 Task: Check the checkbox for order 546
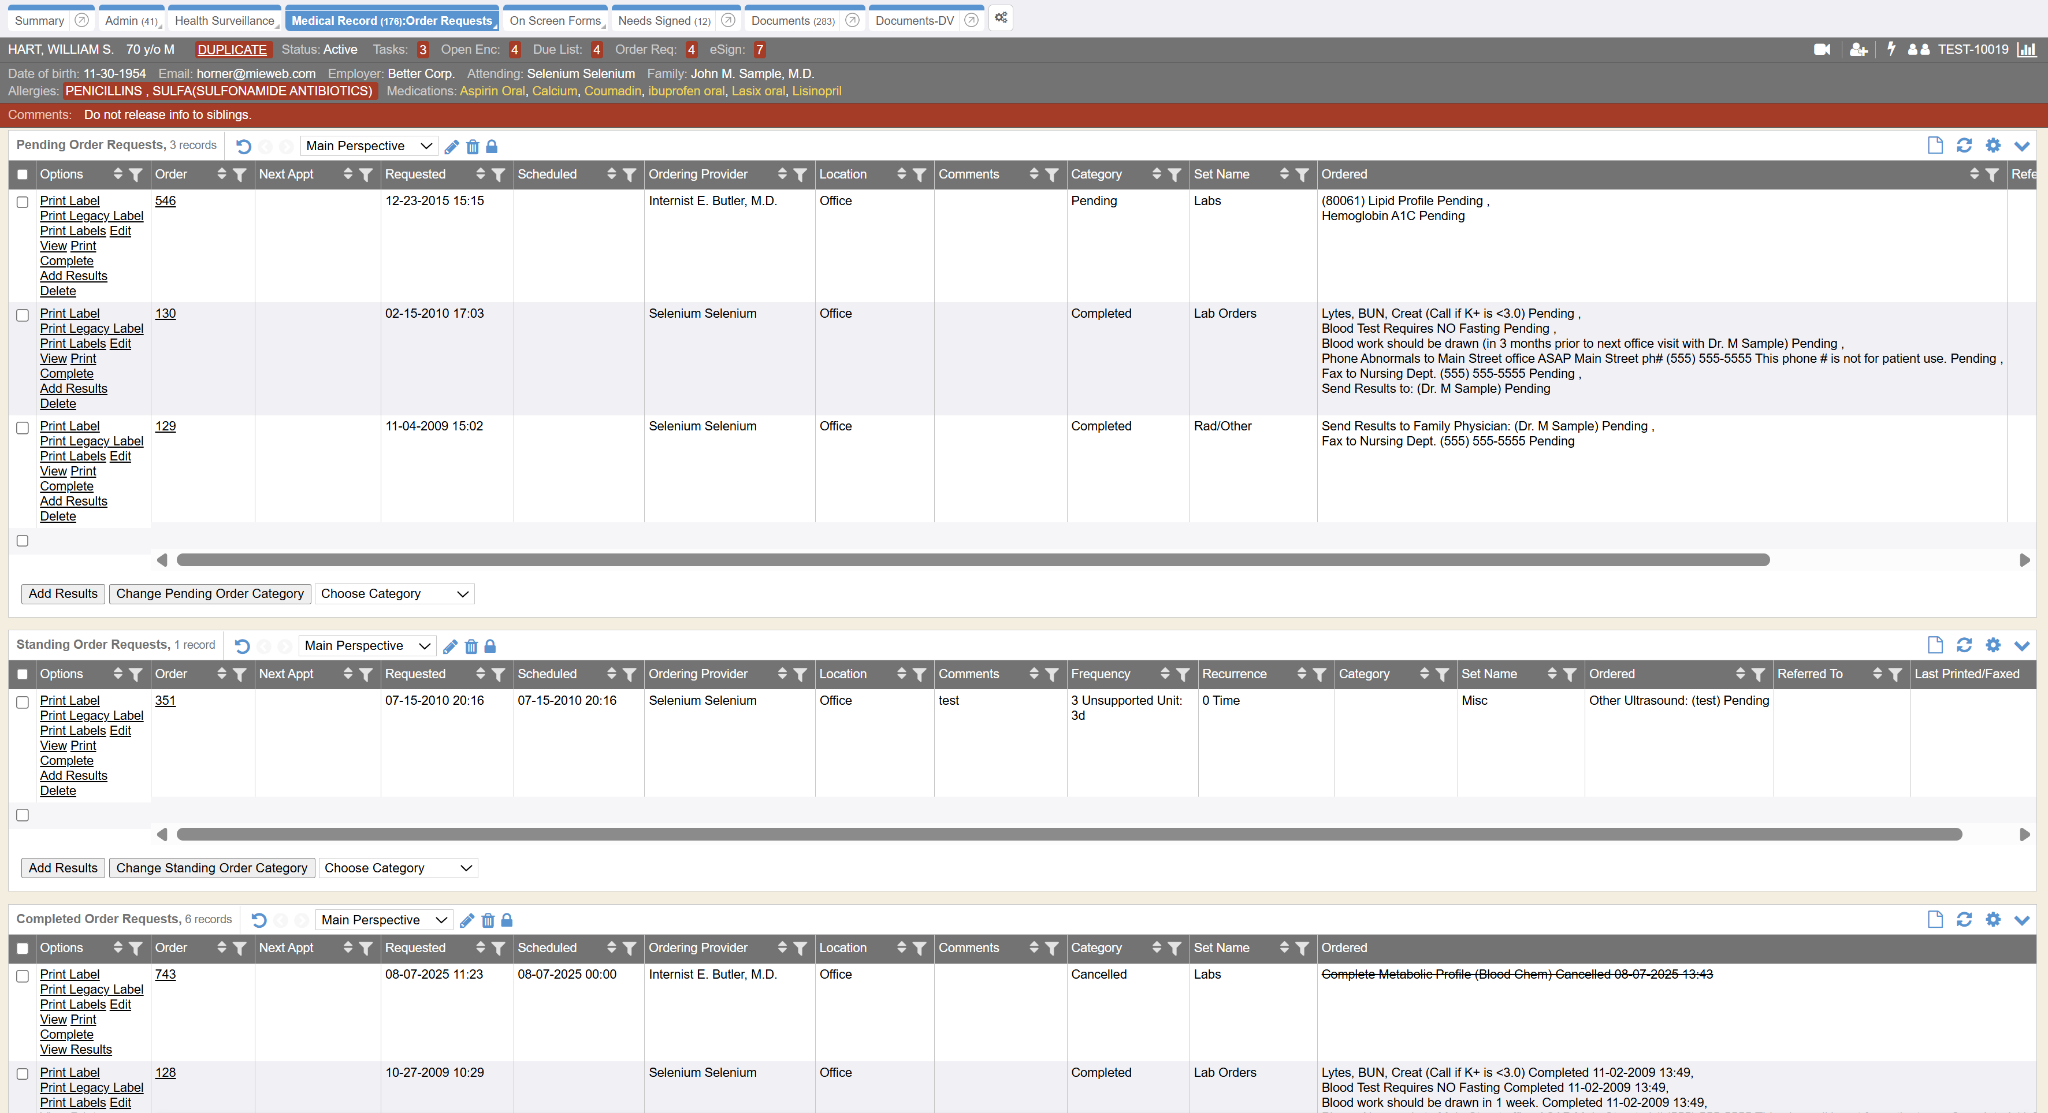pos(22,202)
